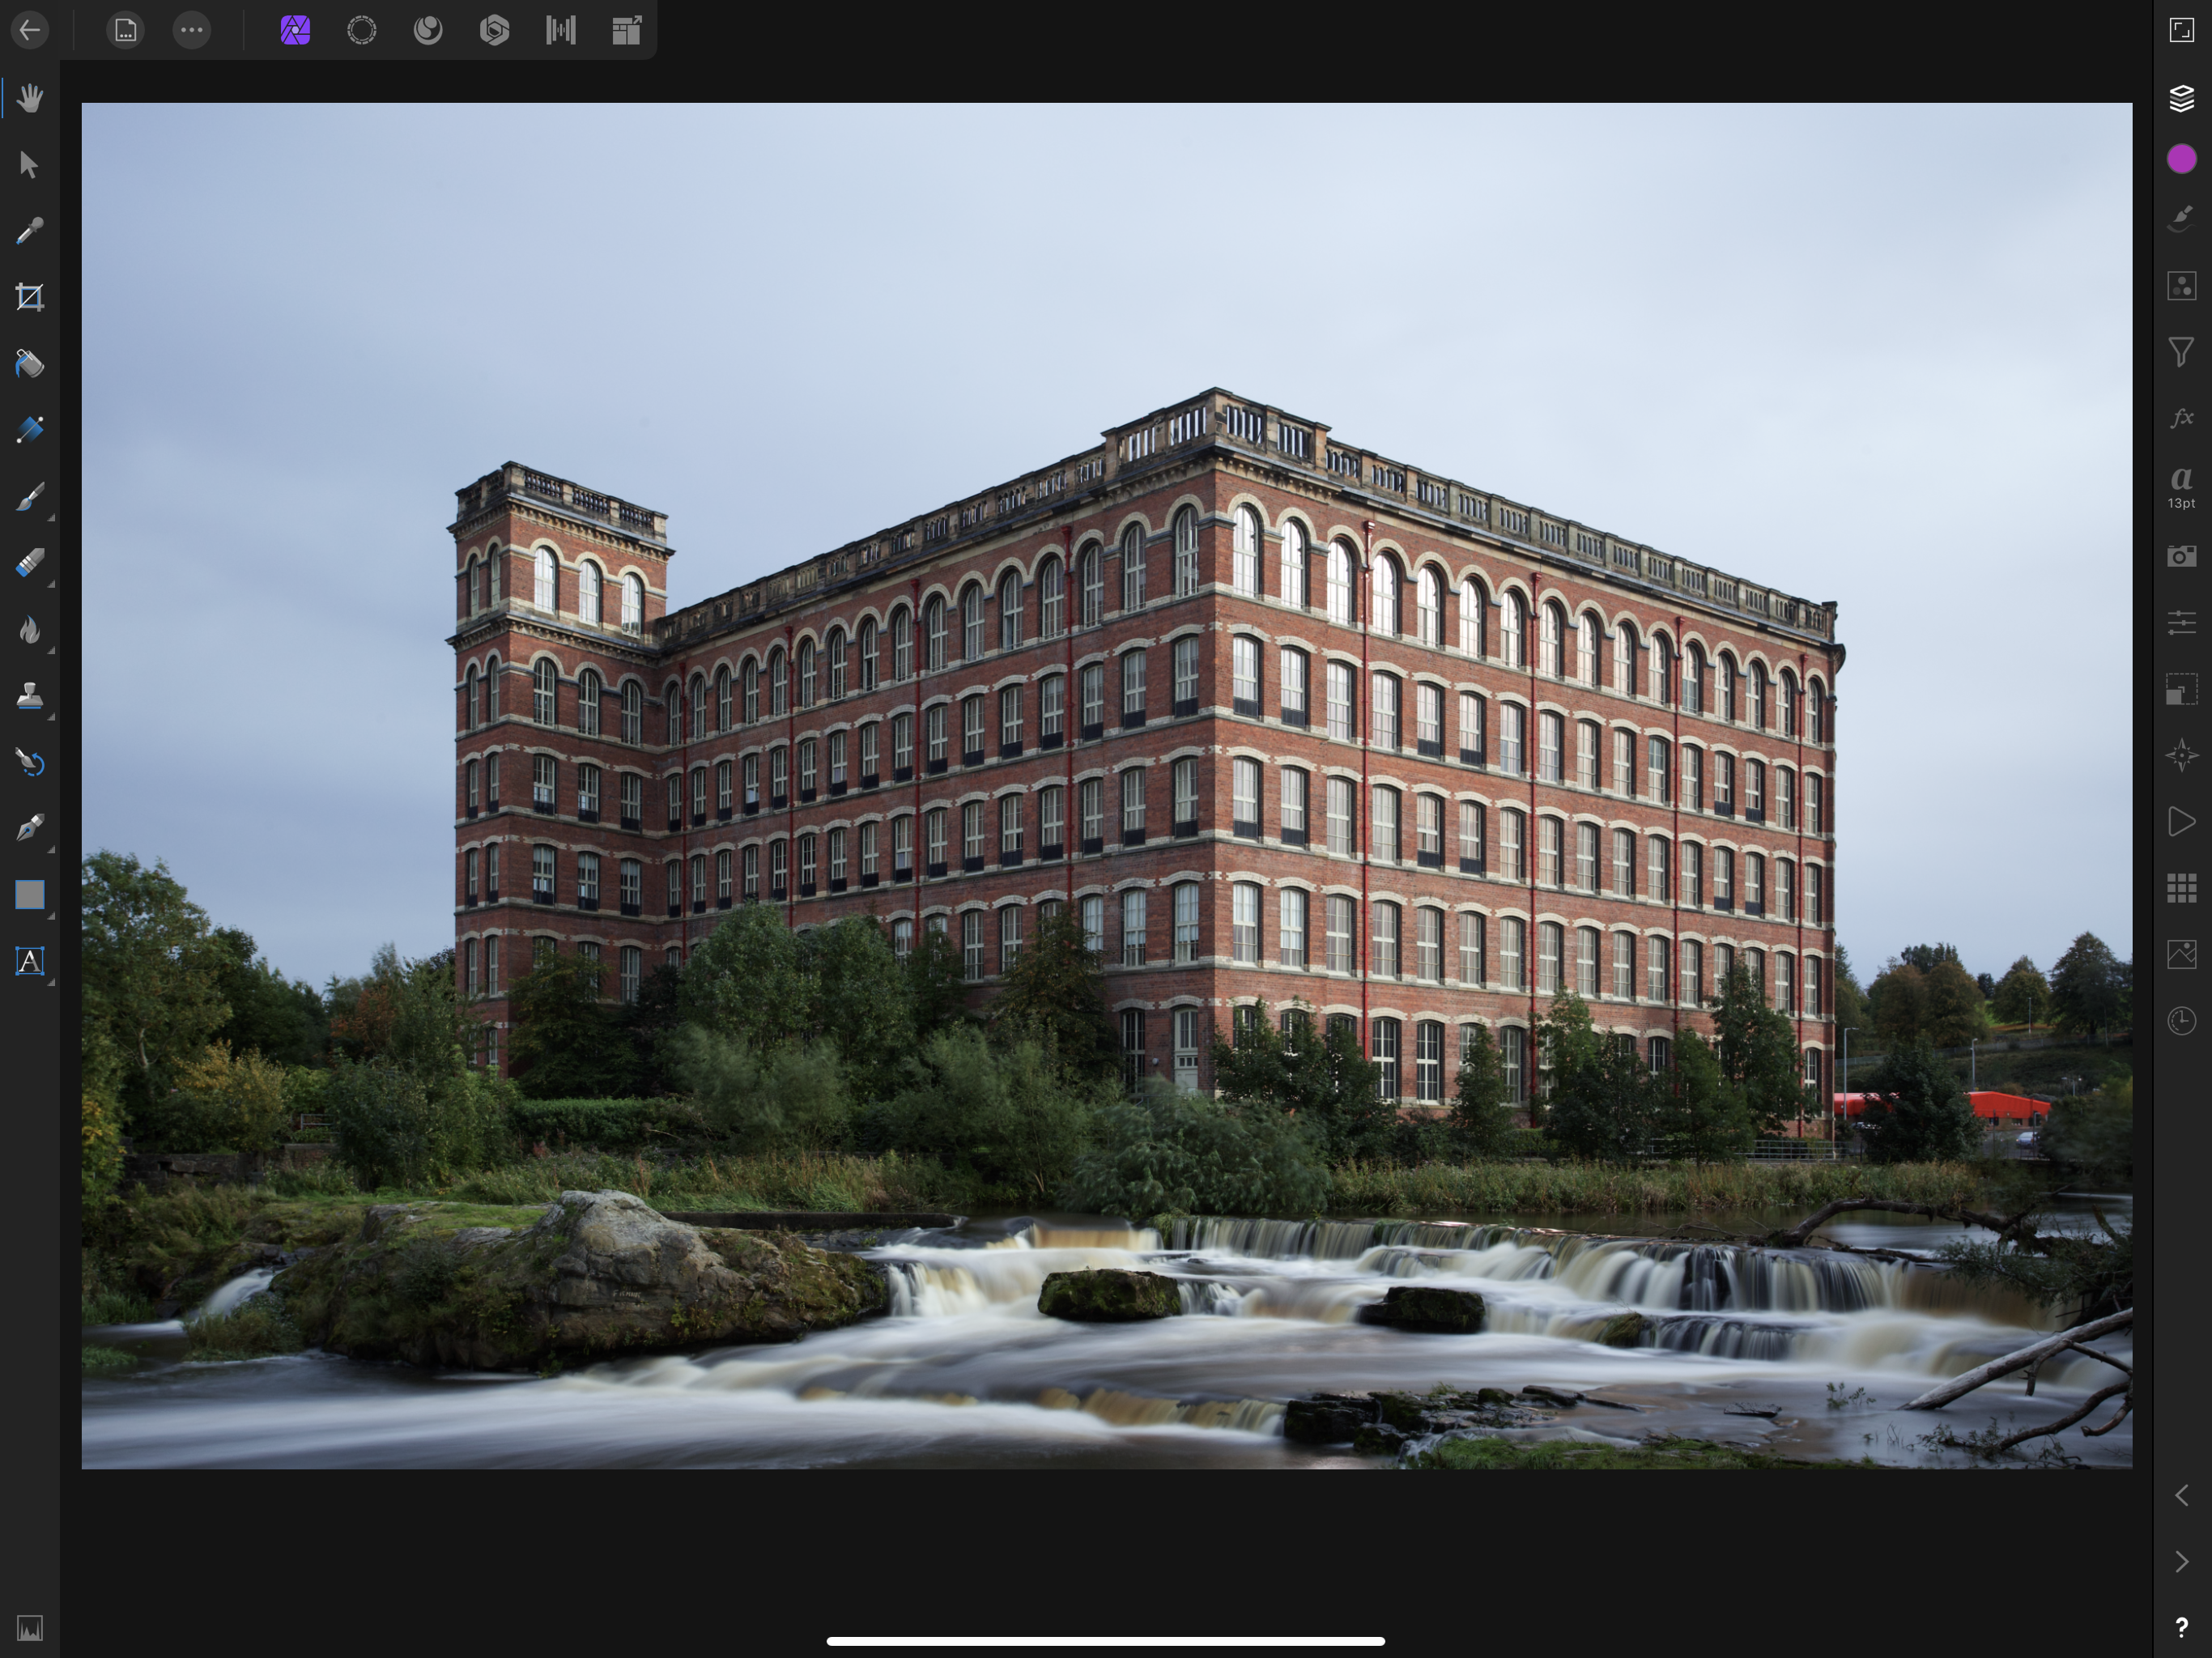Select the View hand tool

(x=30, y=98)
